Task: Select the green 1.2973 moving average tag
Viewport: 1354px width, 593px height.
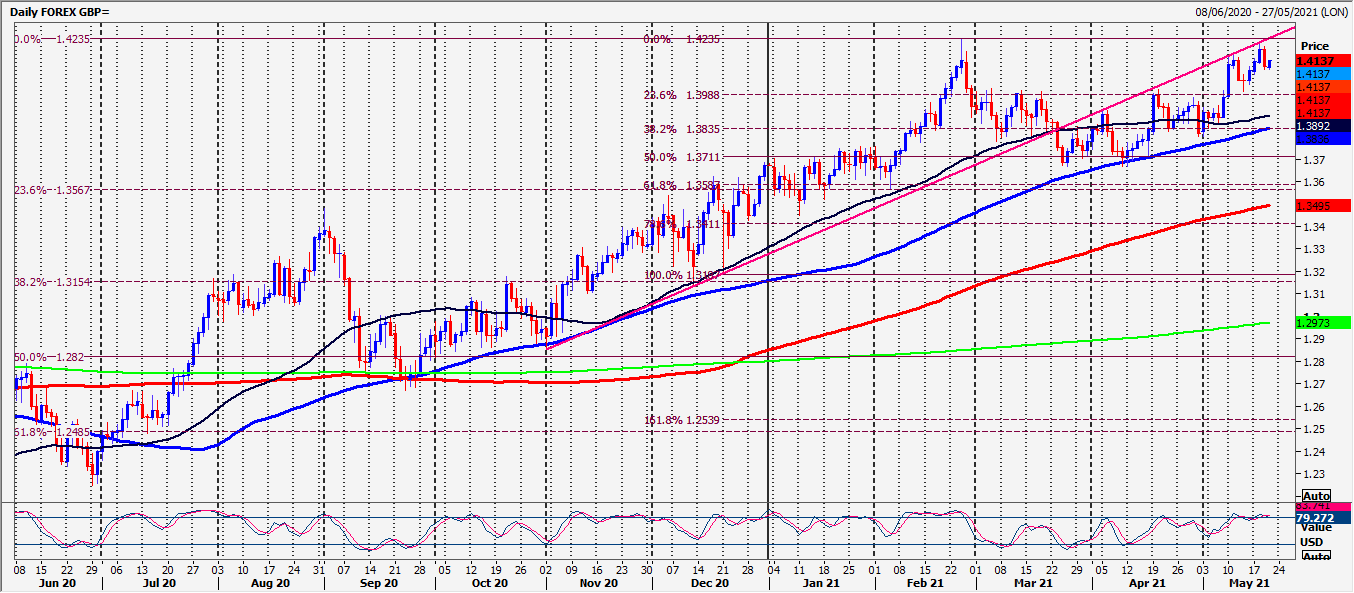Action: 1314,323
